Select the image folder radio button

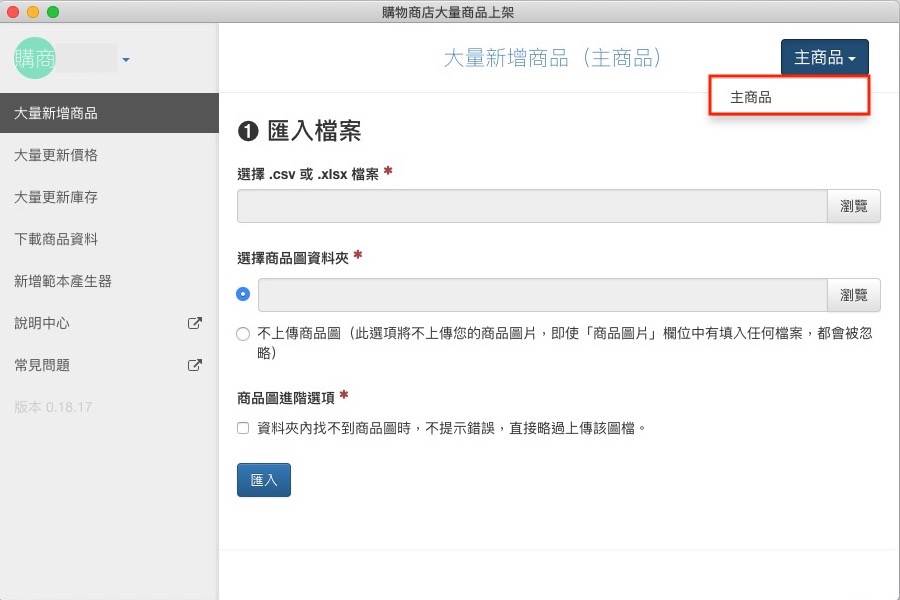[x=243, y=294]
